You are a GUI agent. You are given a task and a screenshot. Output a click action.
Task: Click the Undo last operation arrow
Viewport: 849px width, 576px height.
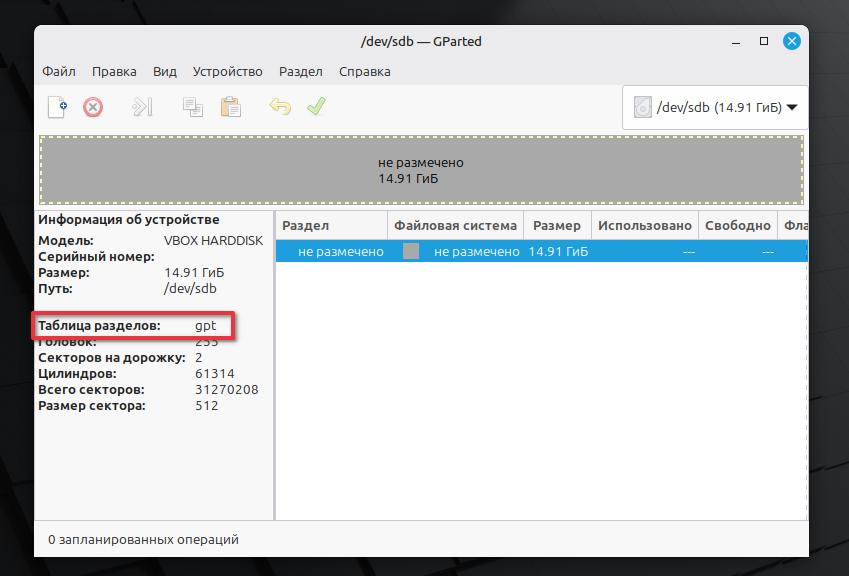(x=280, y=107)
